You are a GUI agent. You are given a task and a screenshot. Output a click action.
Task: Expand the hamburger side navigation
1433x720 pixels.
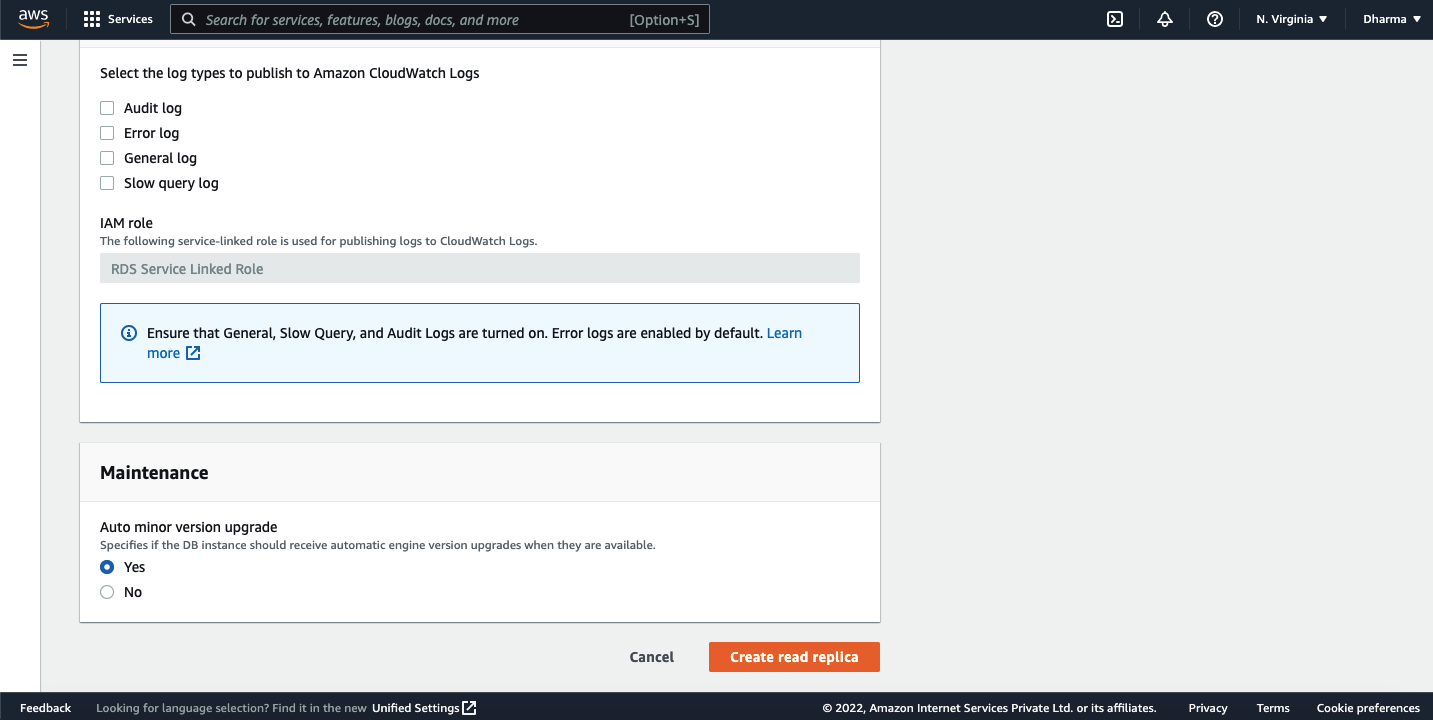coord(20,60)
